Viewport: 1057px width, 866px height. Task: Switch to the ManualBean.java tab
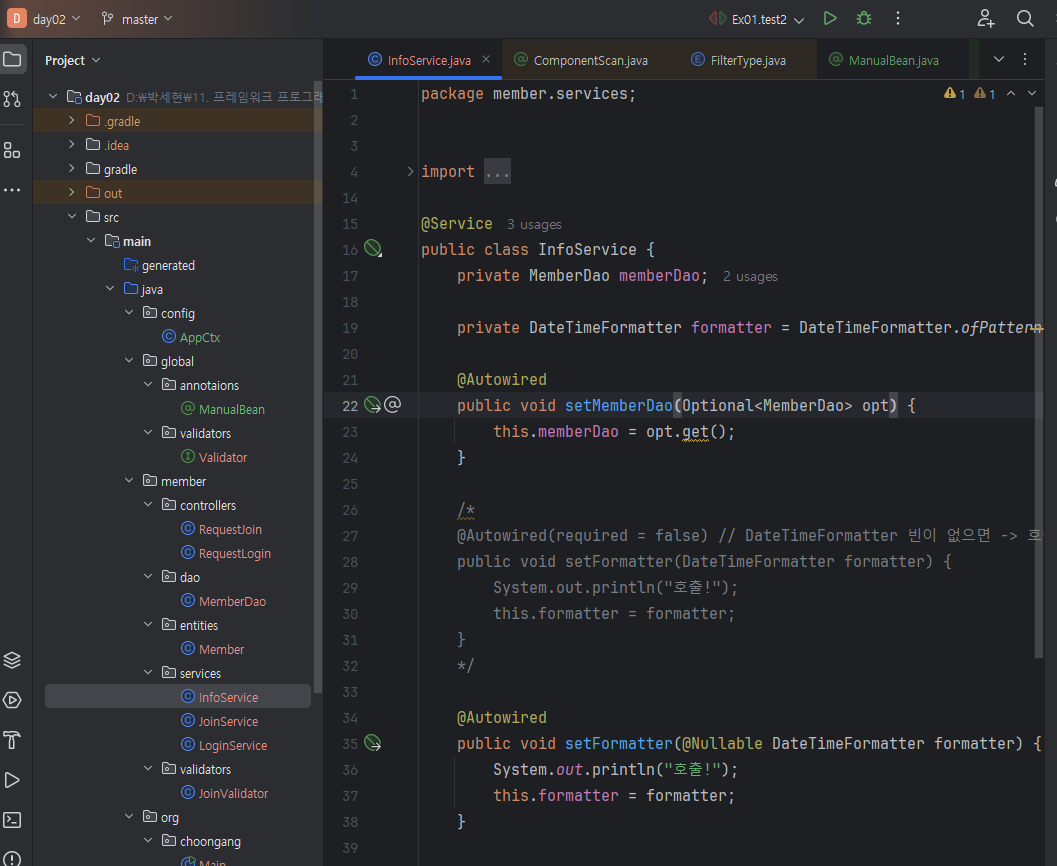(884, 60)
